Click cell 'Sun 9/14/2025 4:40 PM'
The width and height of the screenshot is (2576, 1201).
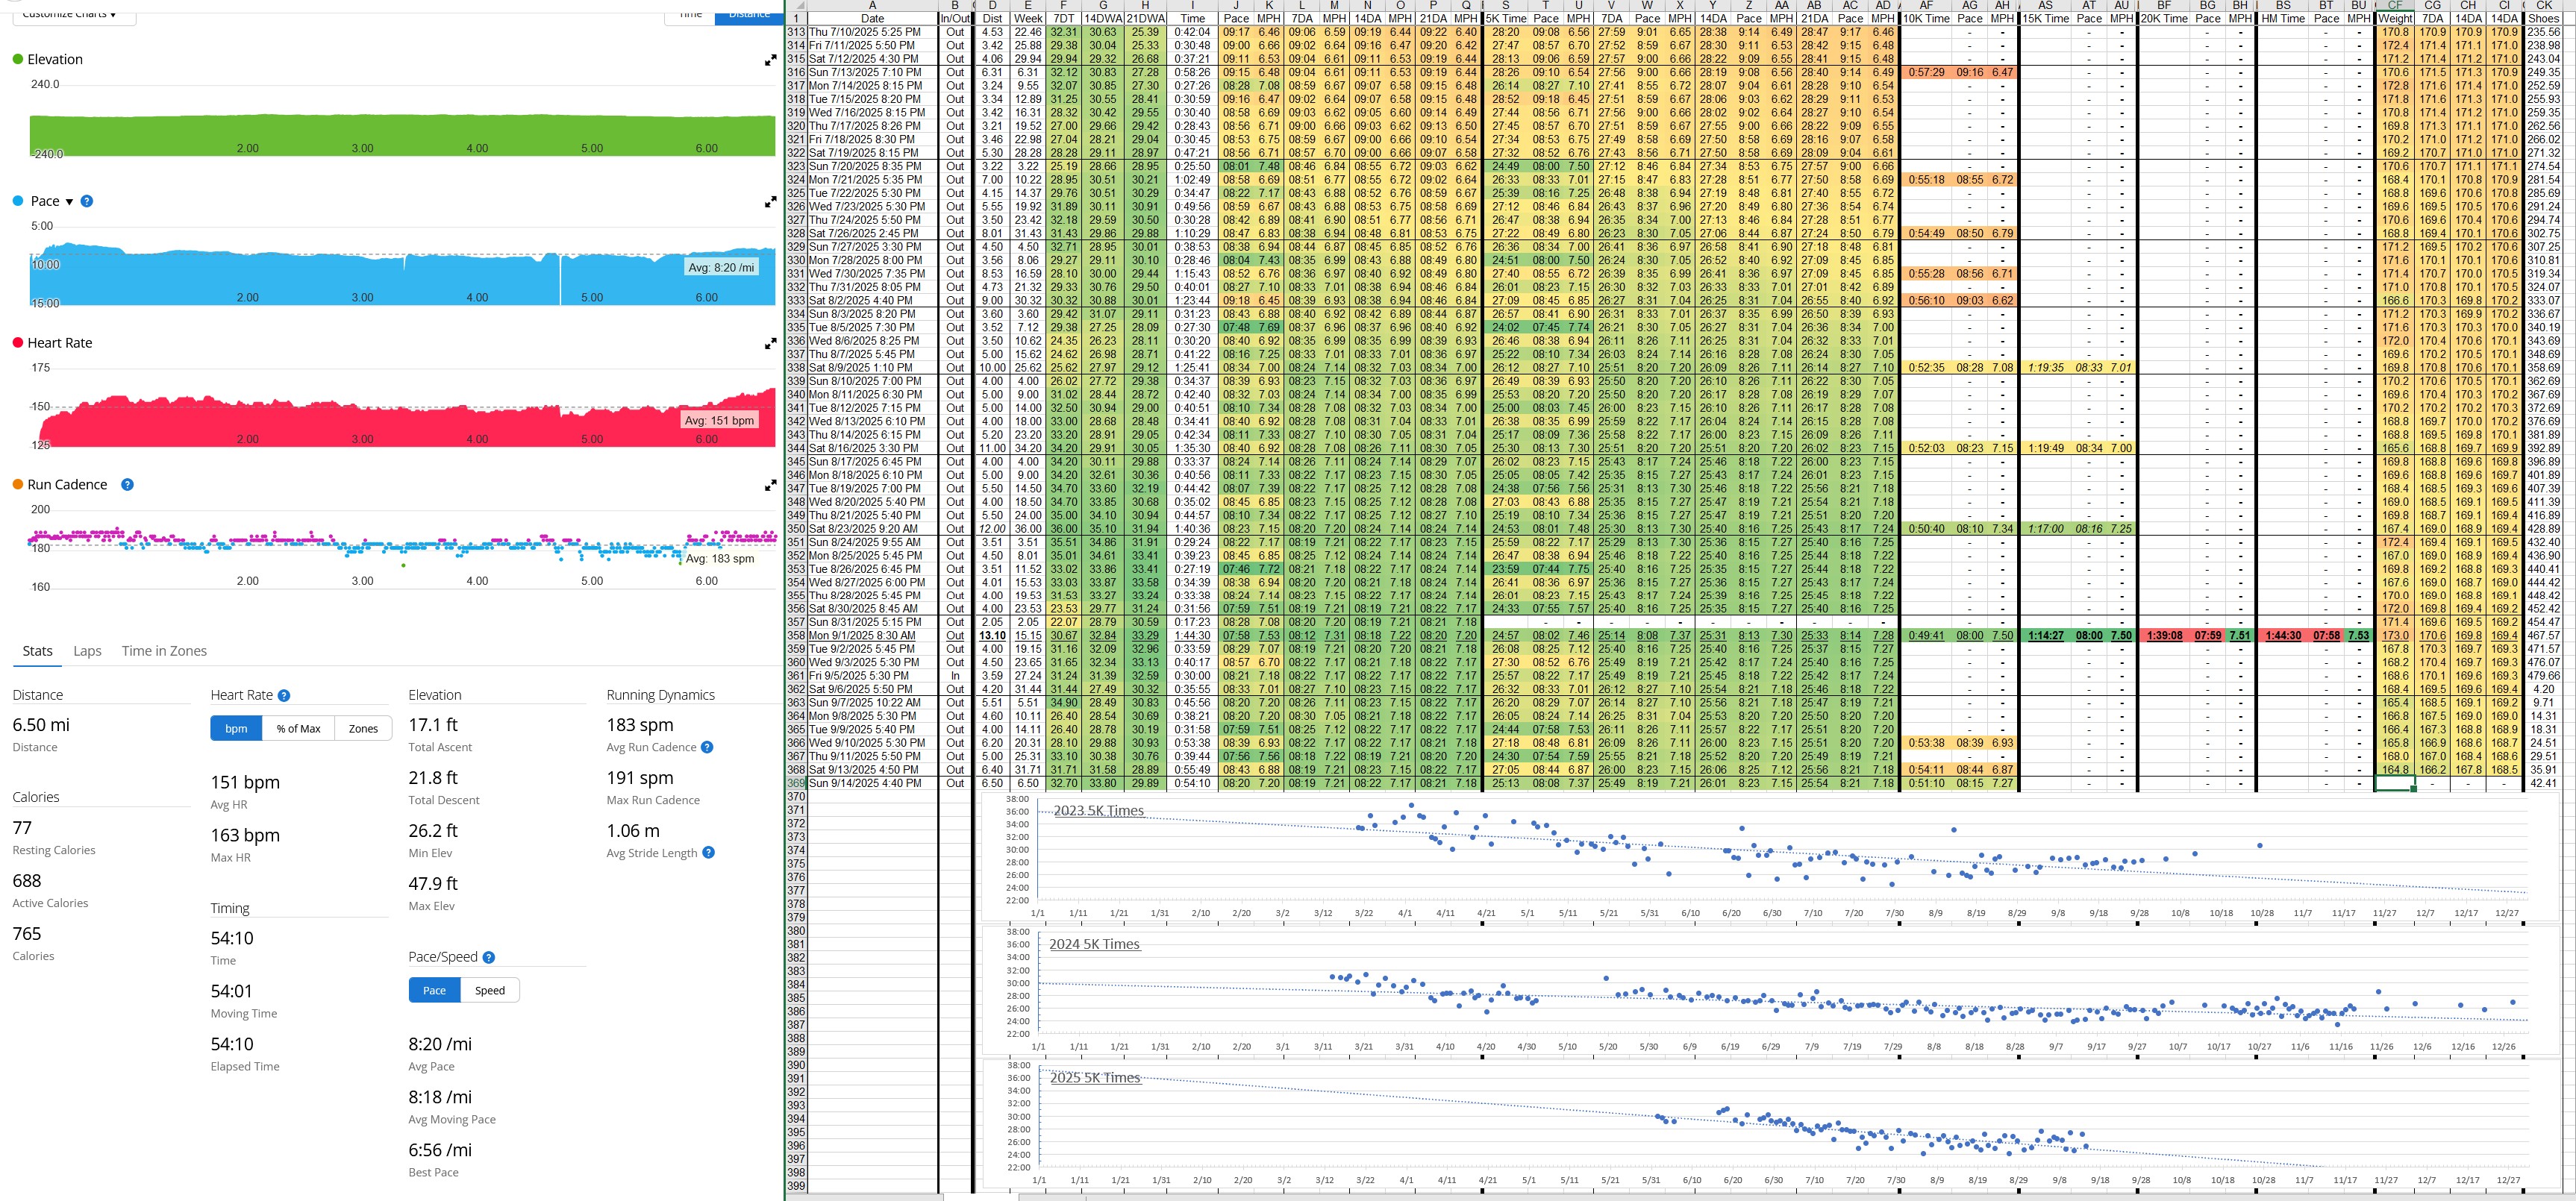(872, 783)
